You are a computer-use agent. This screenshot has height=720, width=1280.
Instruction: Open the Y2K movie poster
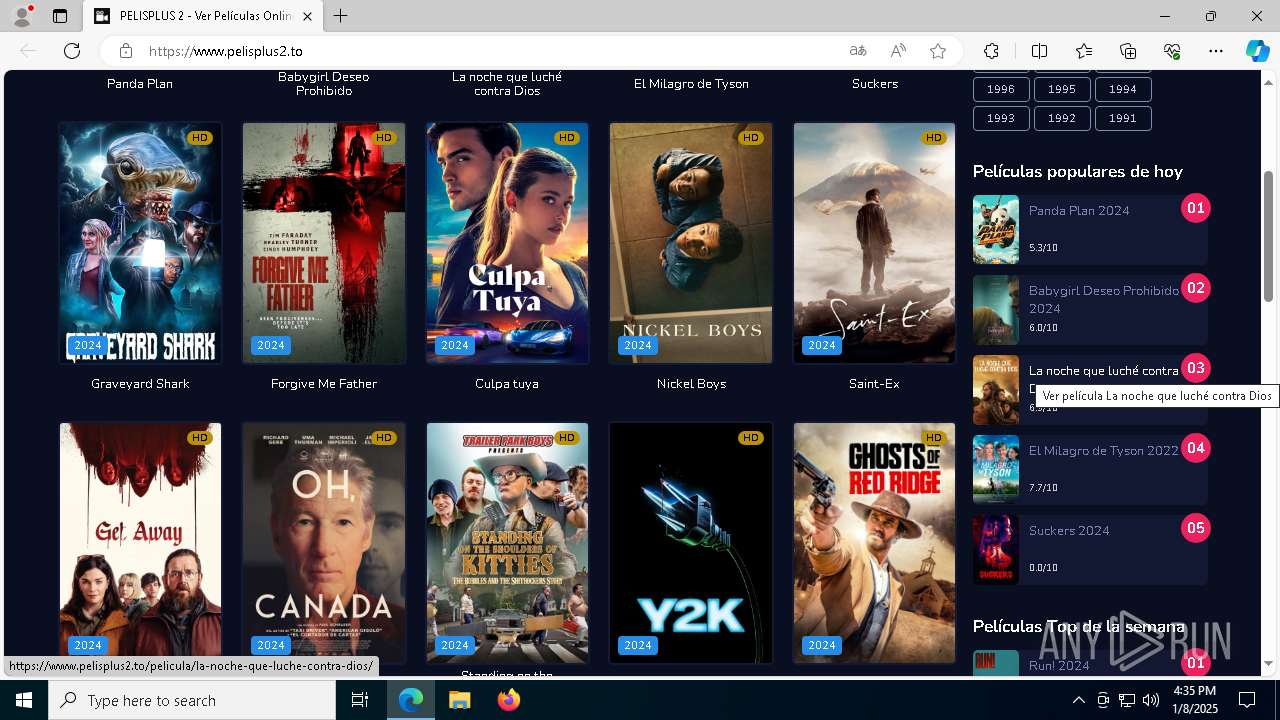[691, 543]
